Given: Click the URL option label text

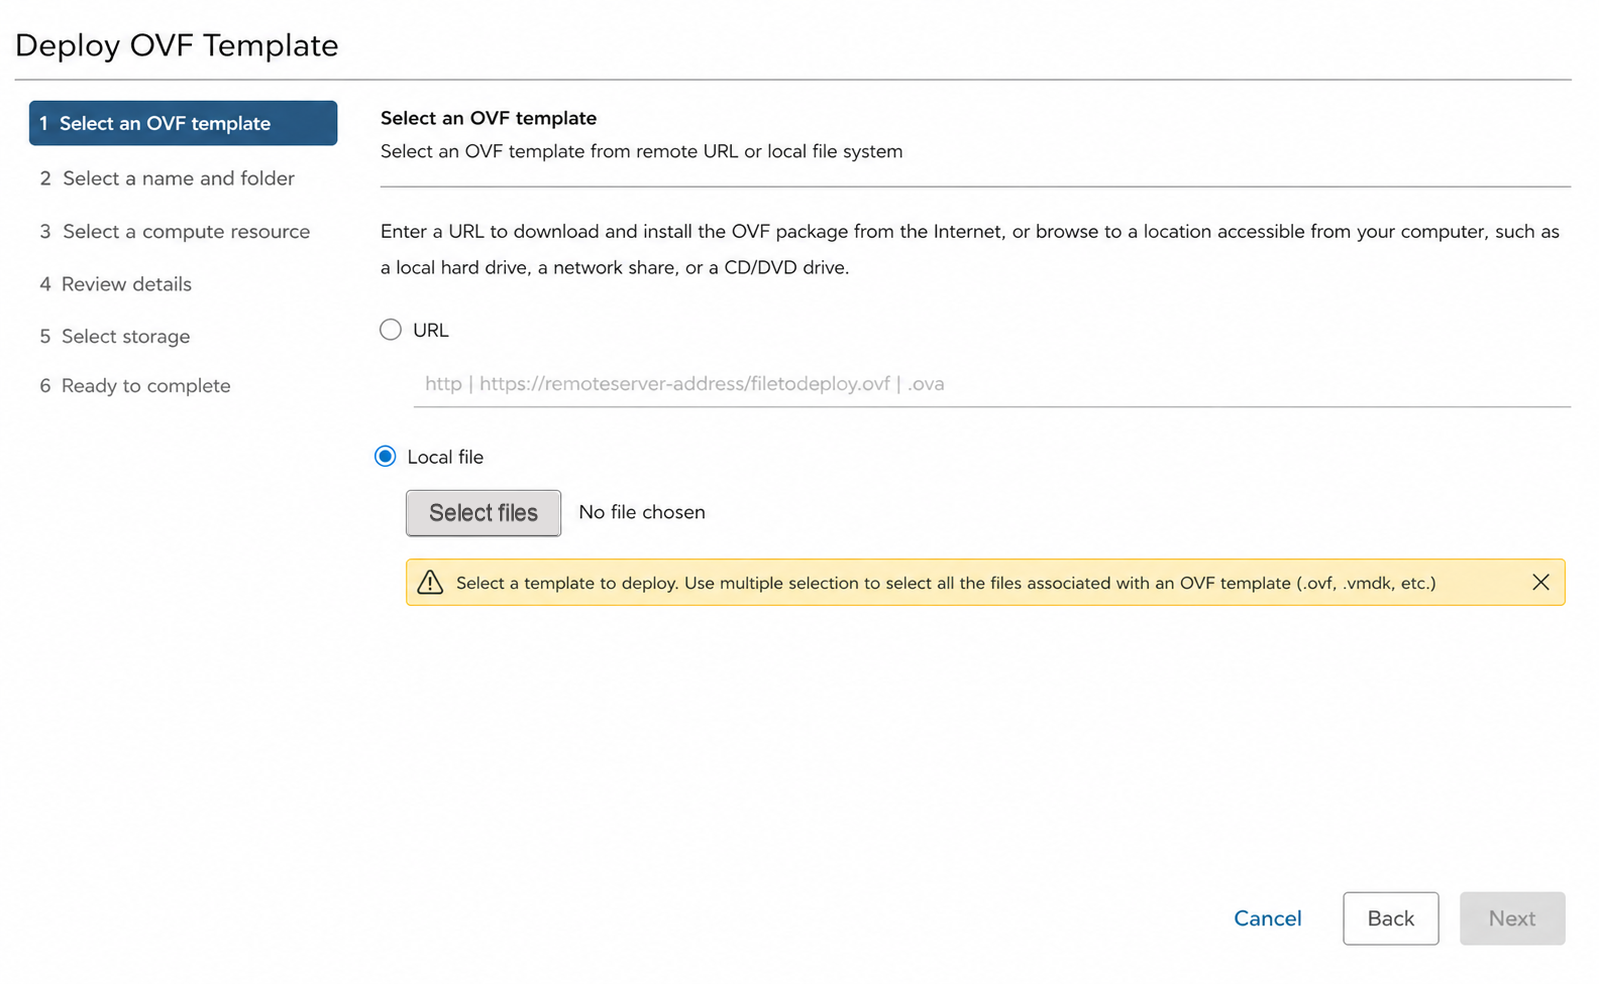Looking at the screenshot, I should coord(431,330).
